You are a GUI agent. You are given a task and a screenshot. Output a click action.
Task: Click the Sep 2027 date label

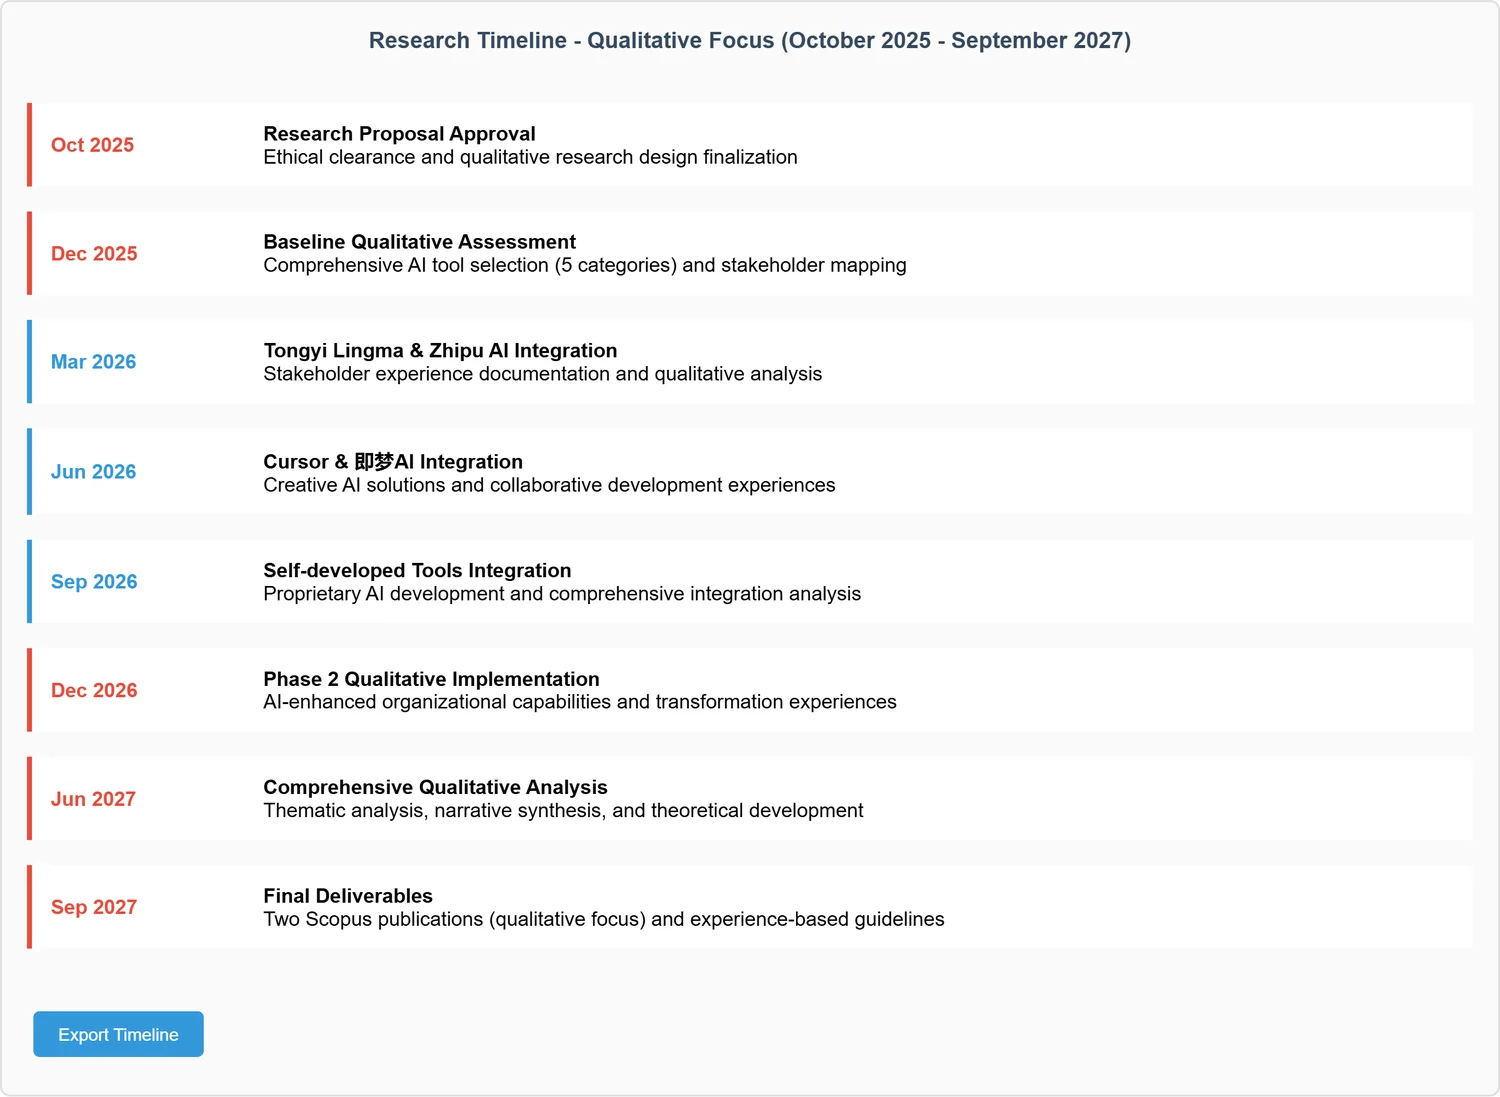[x=94, y=907]
